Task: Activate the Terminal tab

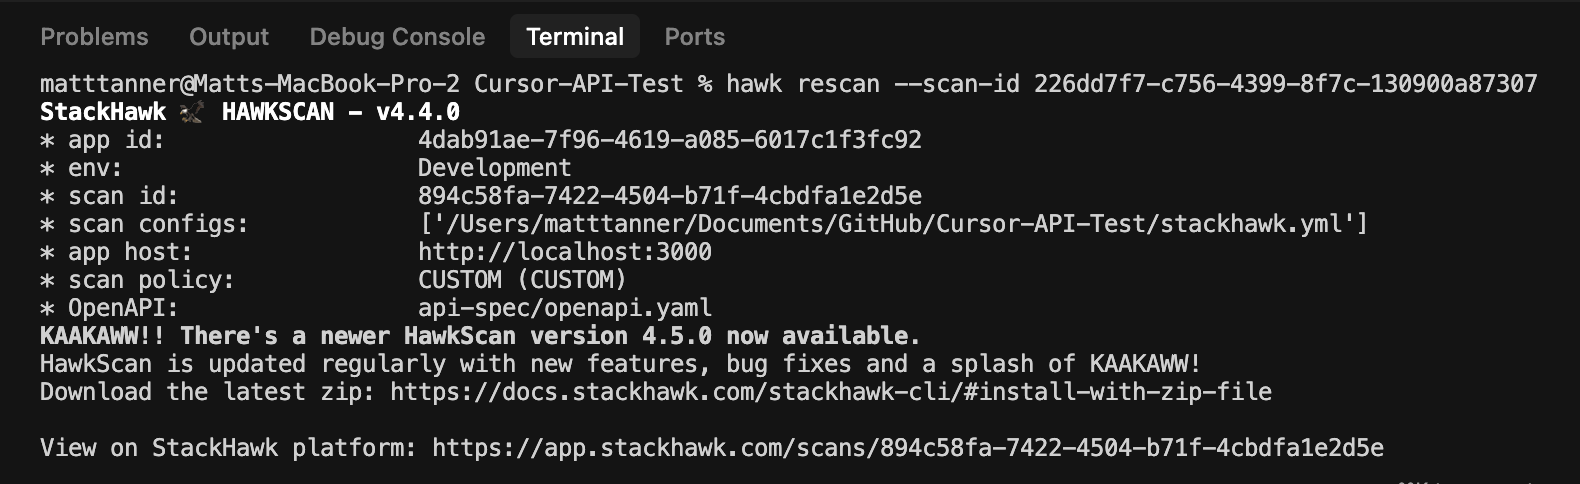Action: [x=575, y=37]
